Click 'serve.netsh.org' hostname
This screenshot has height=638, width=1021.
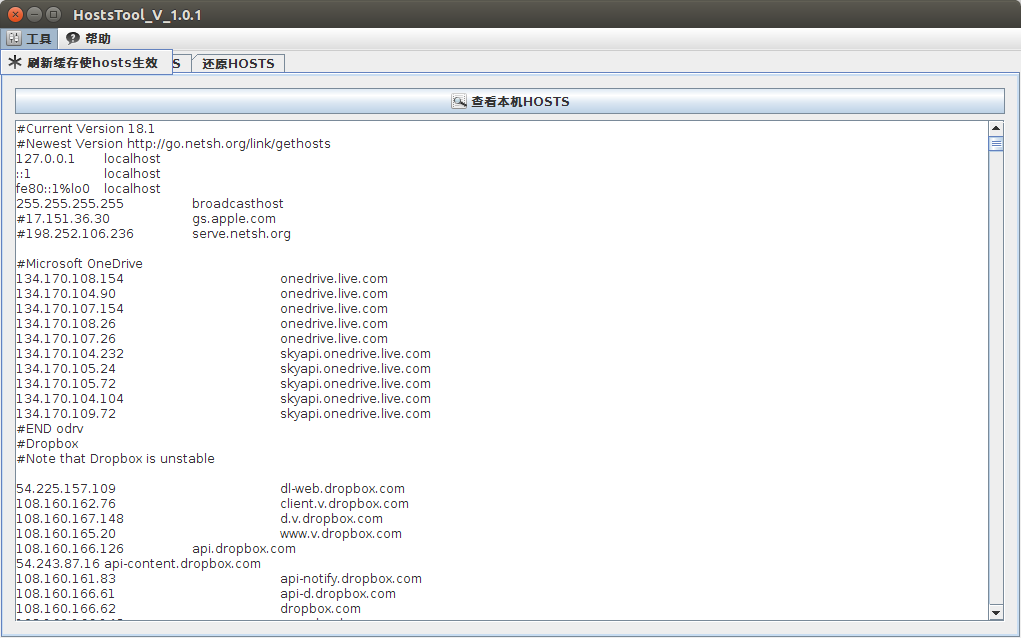[242, 234]
